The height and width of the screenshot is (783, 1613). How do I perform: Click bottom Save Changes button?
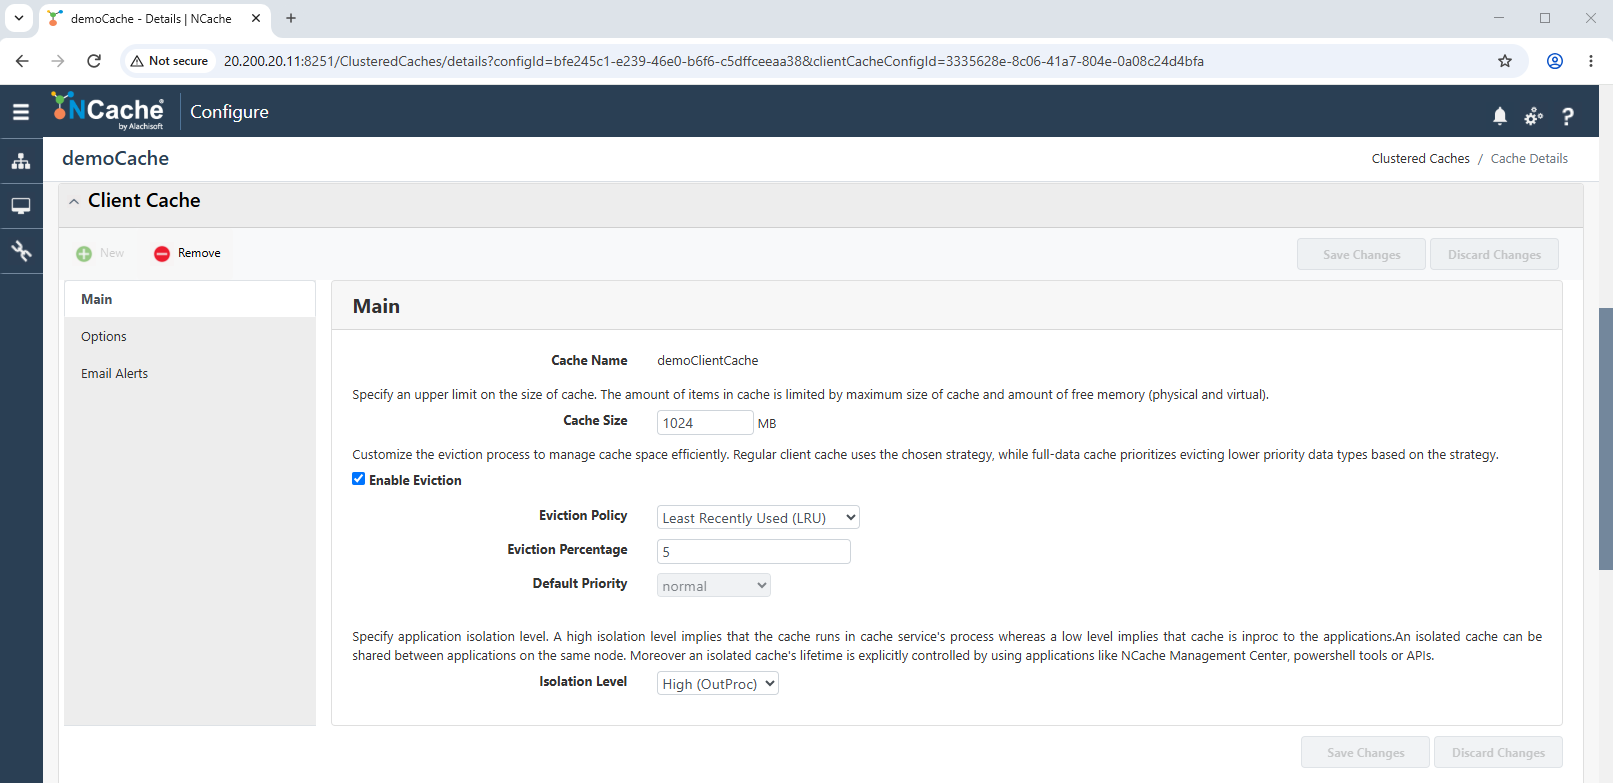(1365, 752)
